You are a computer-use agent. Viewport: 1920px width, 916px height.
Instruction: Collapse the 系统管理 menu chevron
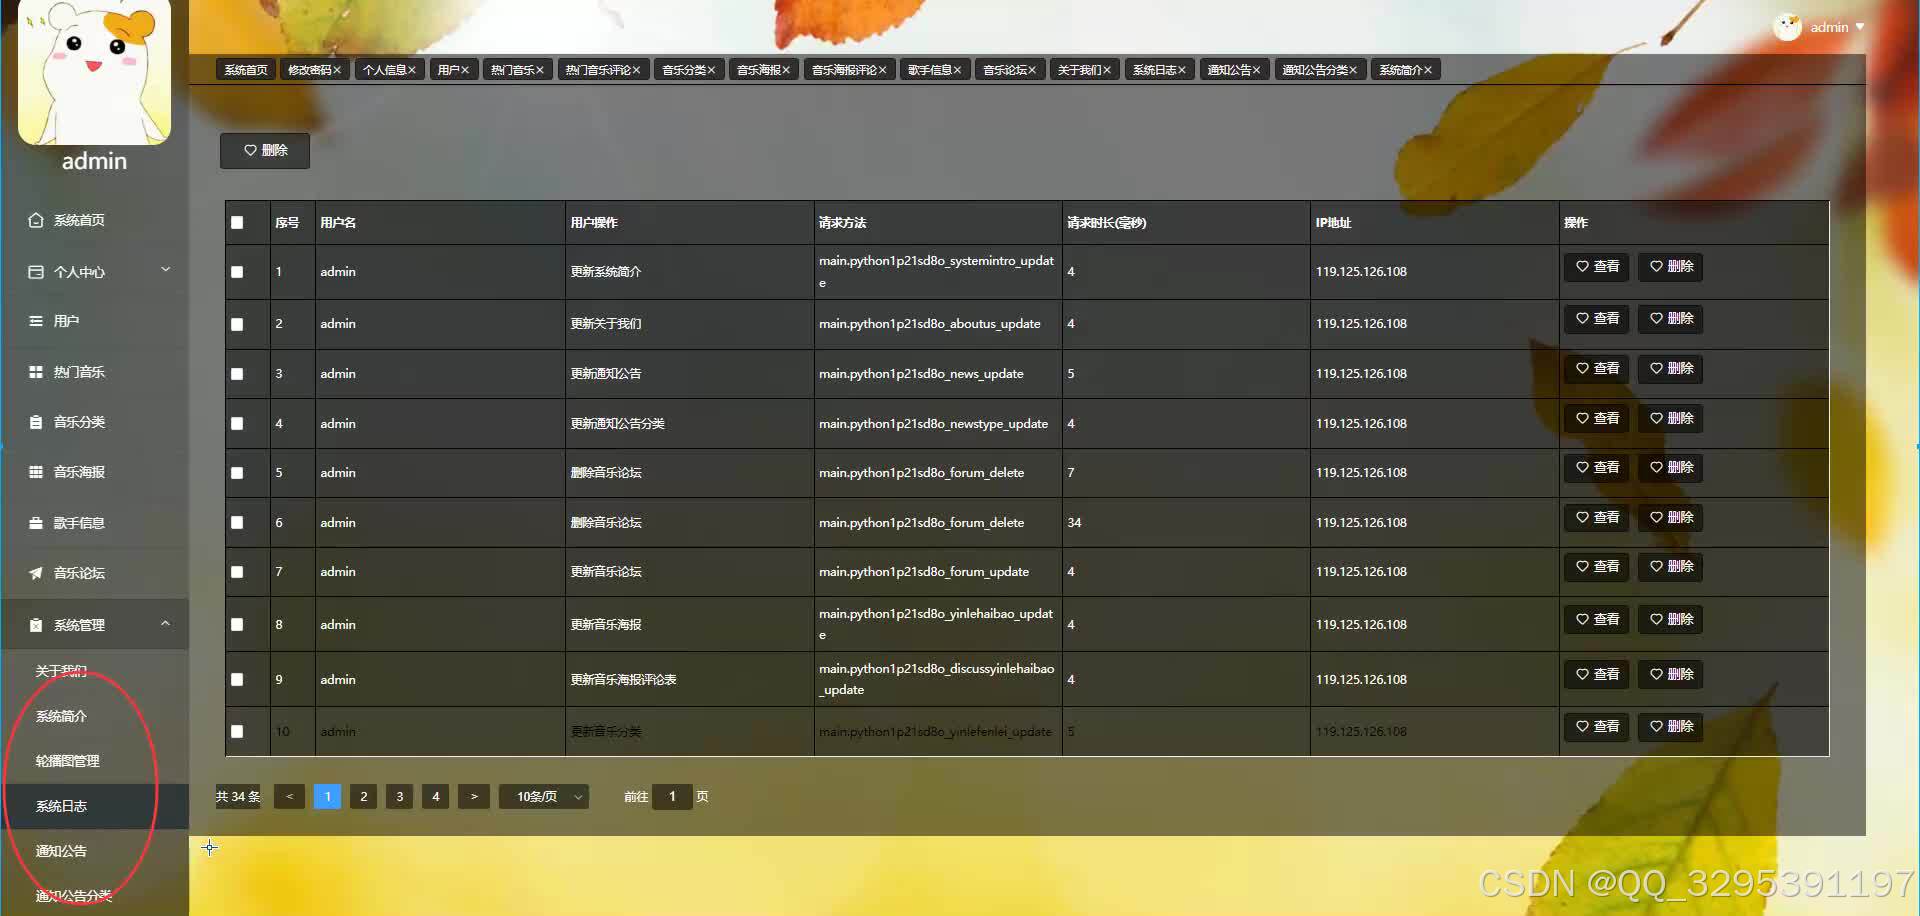point(166,624)
